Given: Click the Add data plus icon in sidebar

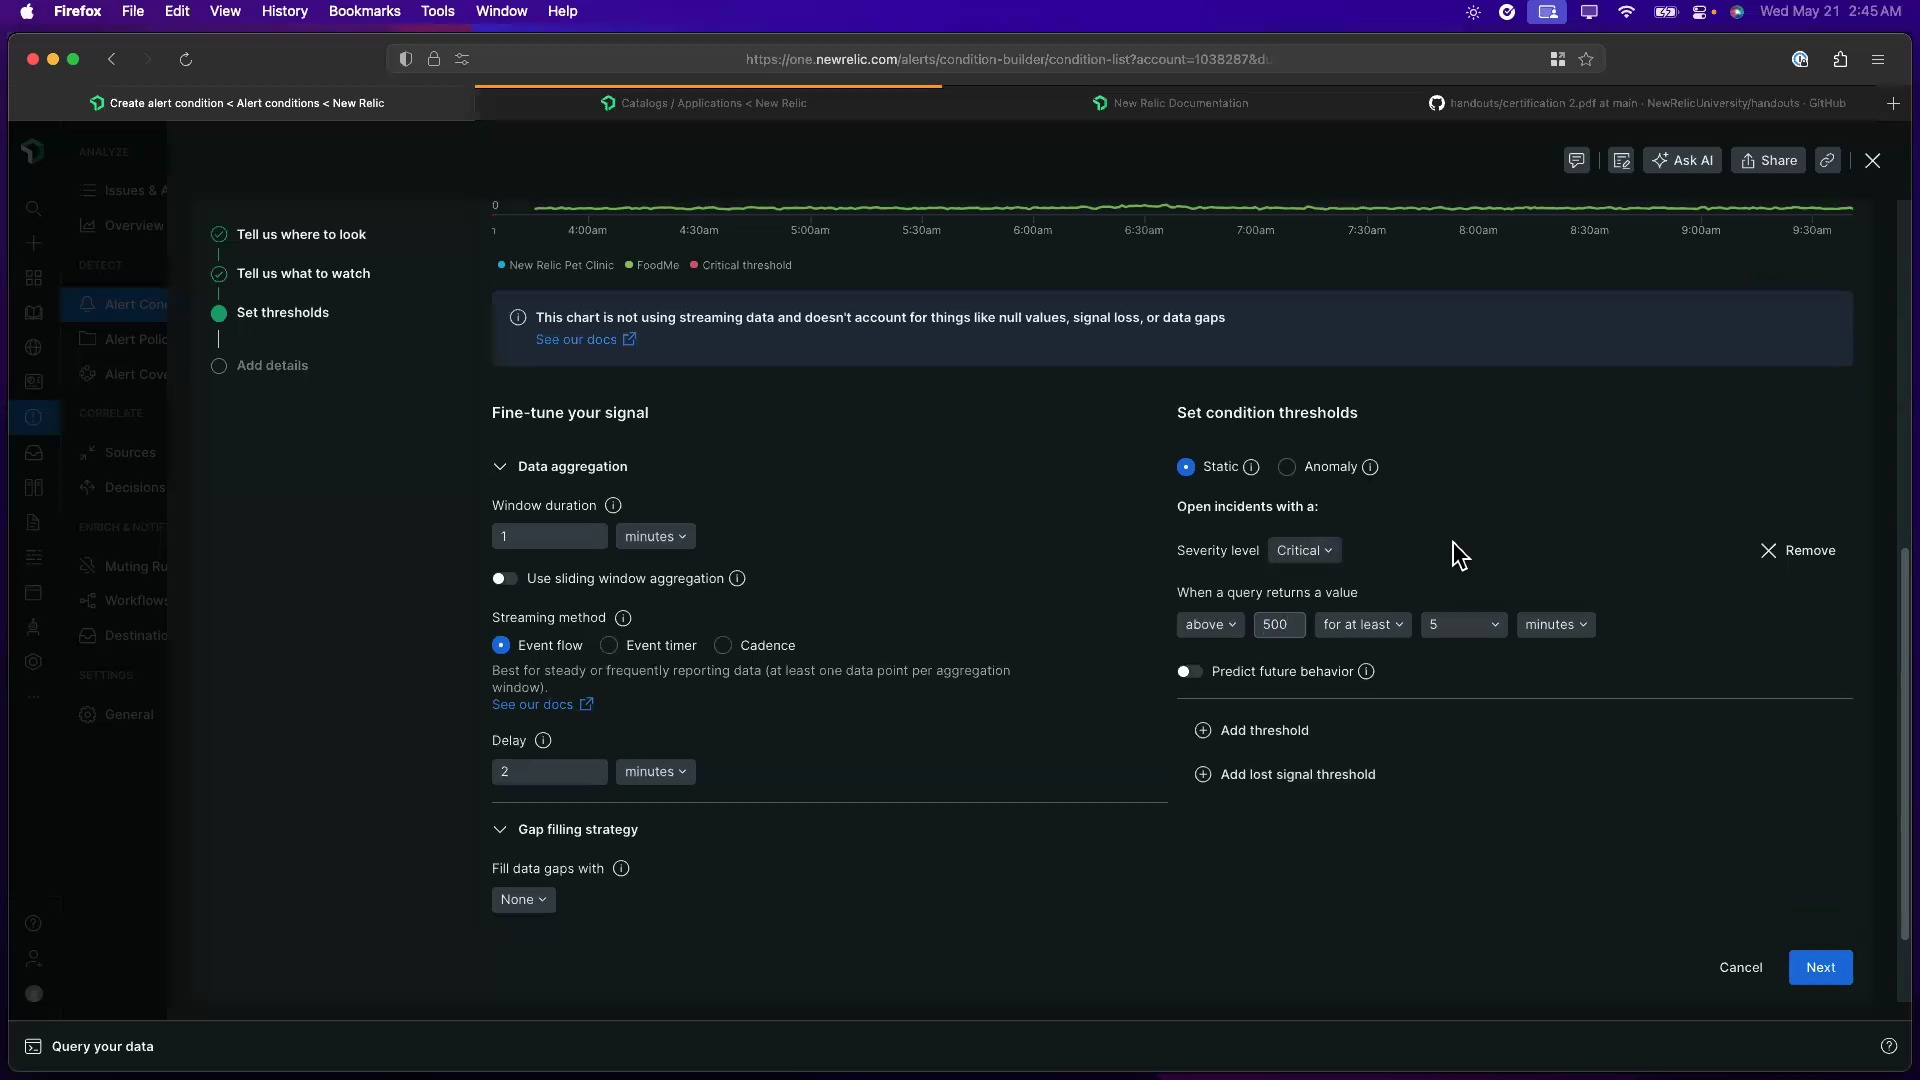Looking at the screenshot, I should (x=33, y=243).
